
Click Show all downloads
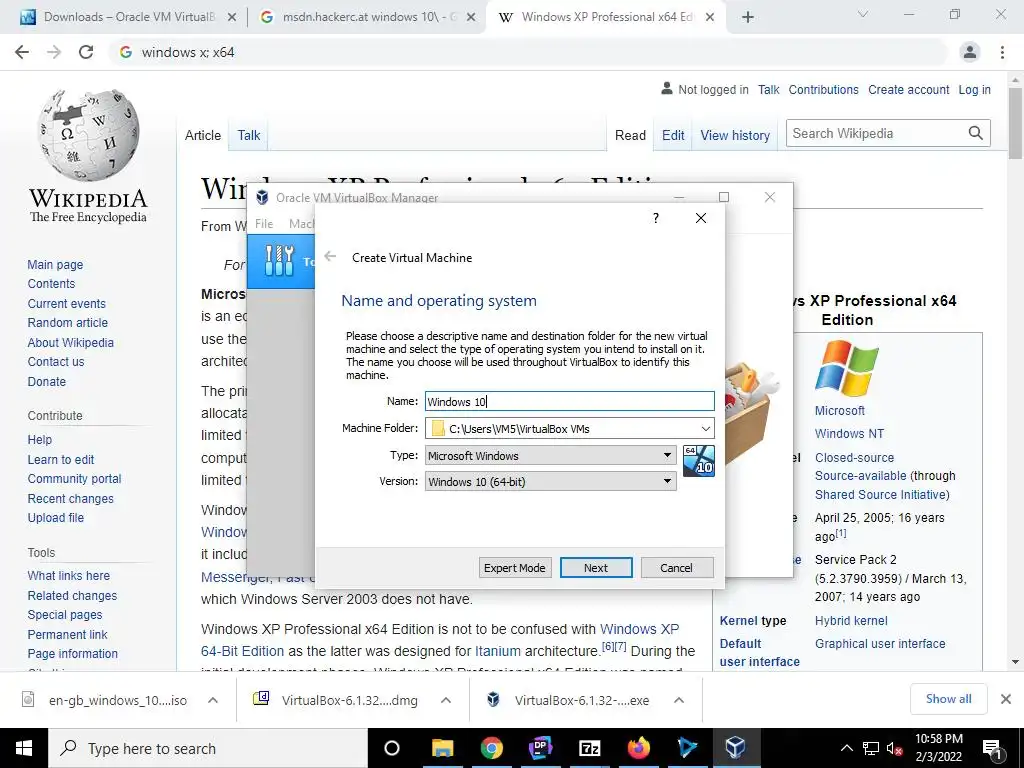(x=948, y=699)
